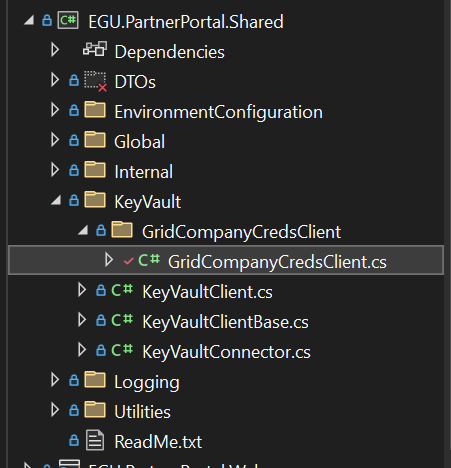Image resolution: width=451 pixels, height=468 pixels.
Task: Select the ReadMe.txt file
Action: coord(158,442)
